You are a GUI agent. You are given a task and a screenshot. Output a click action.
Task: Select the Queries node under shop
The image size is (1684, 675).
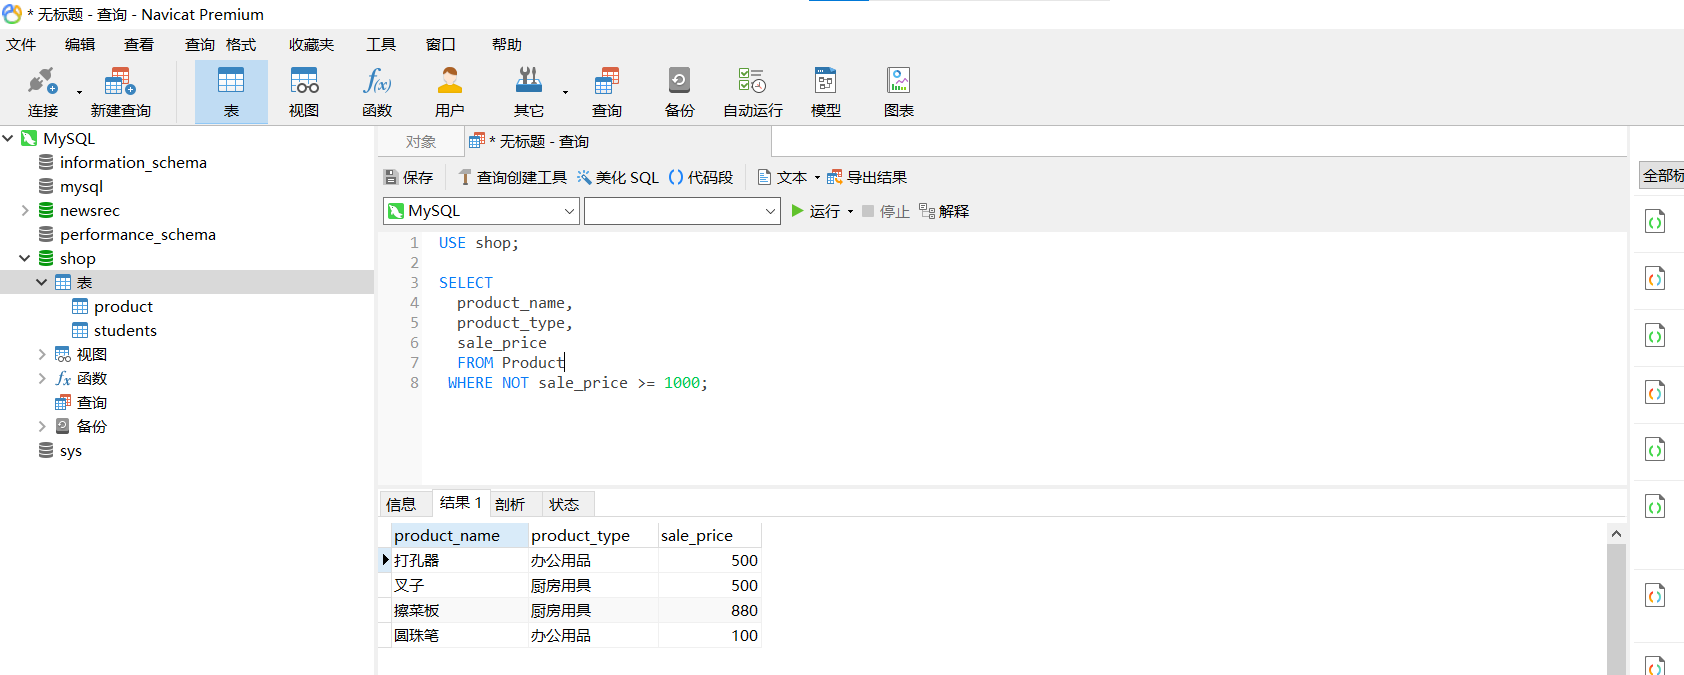(91, 402)
